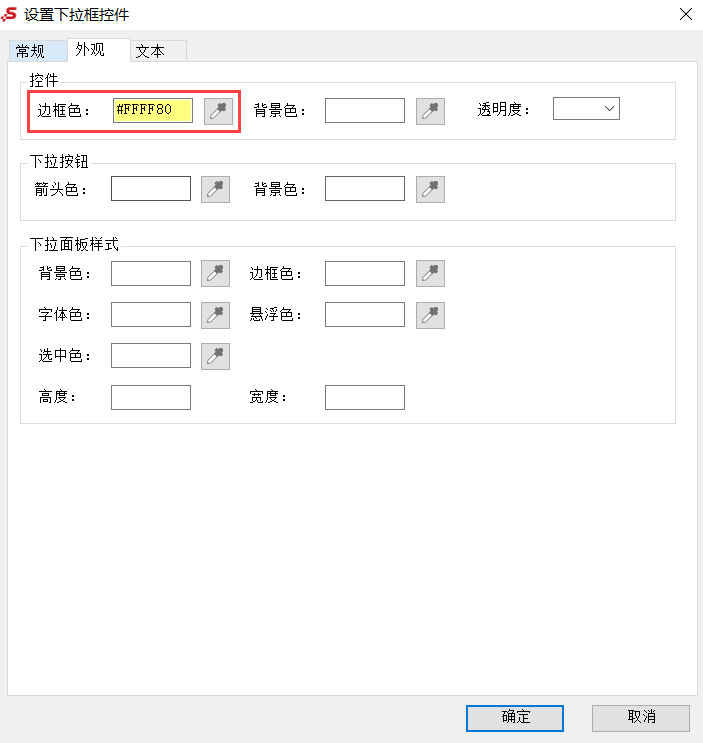Click the 选中色 color field
Screen dimensions: 703x743
click(x=151, y=355)
